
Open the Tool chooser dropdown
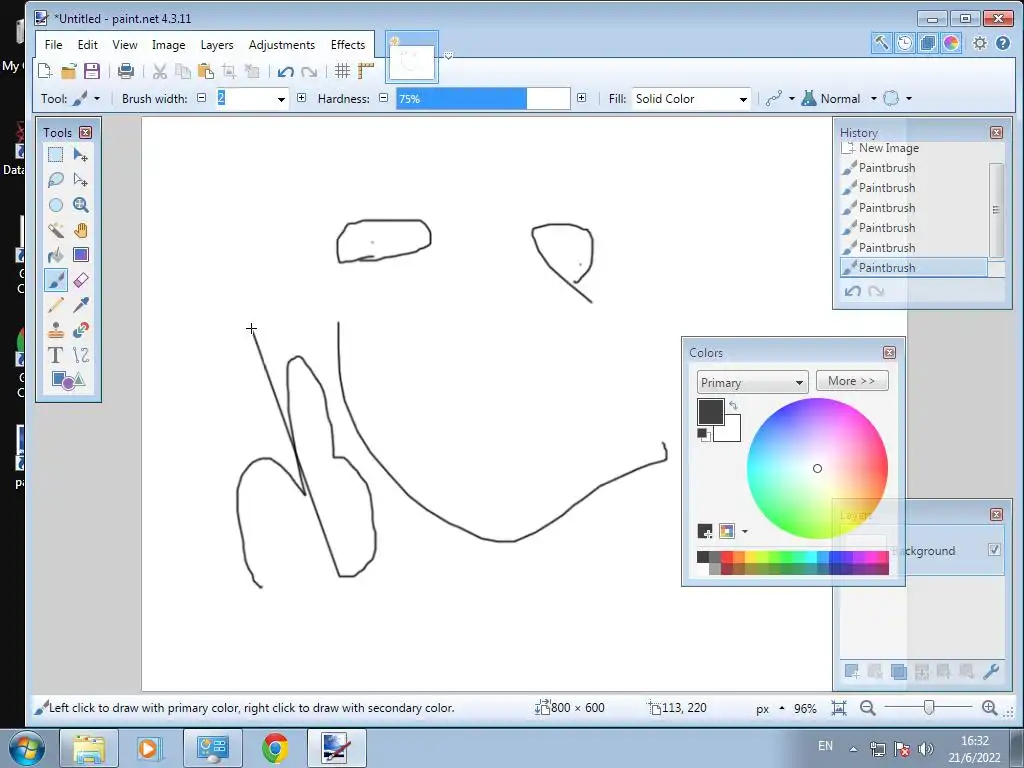(96, 99)
